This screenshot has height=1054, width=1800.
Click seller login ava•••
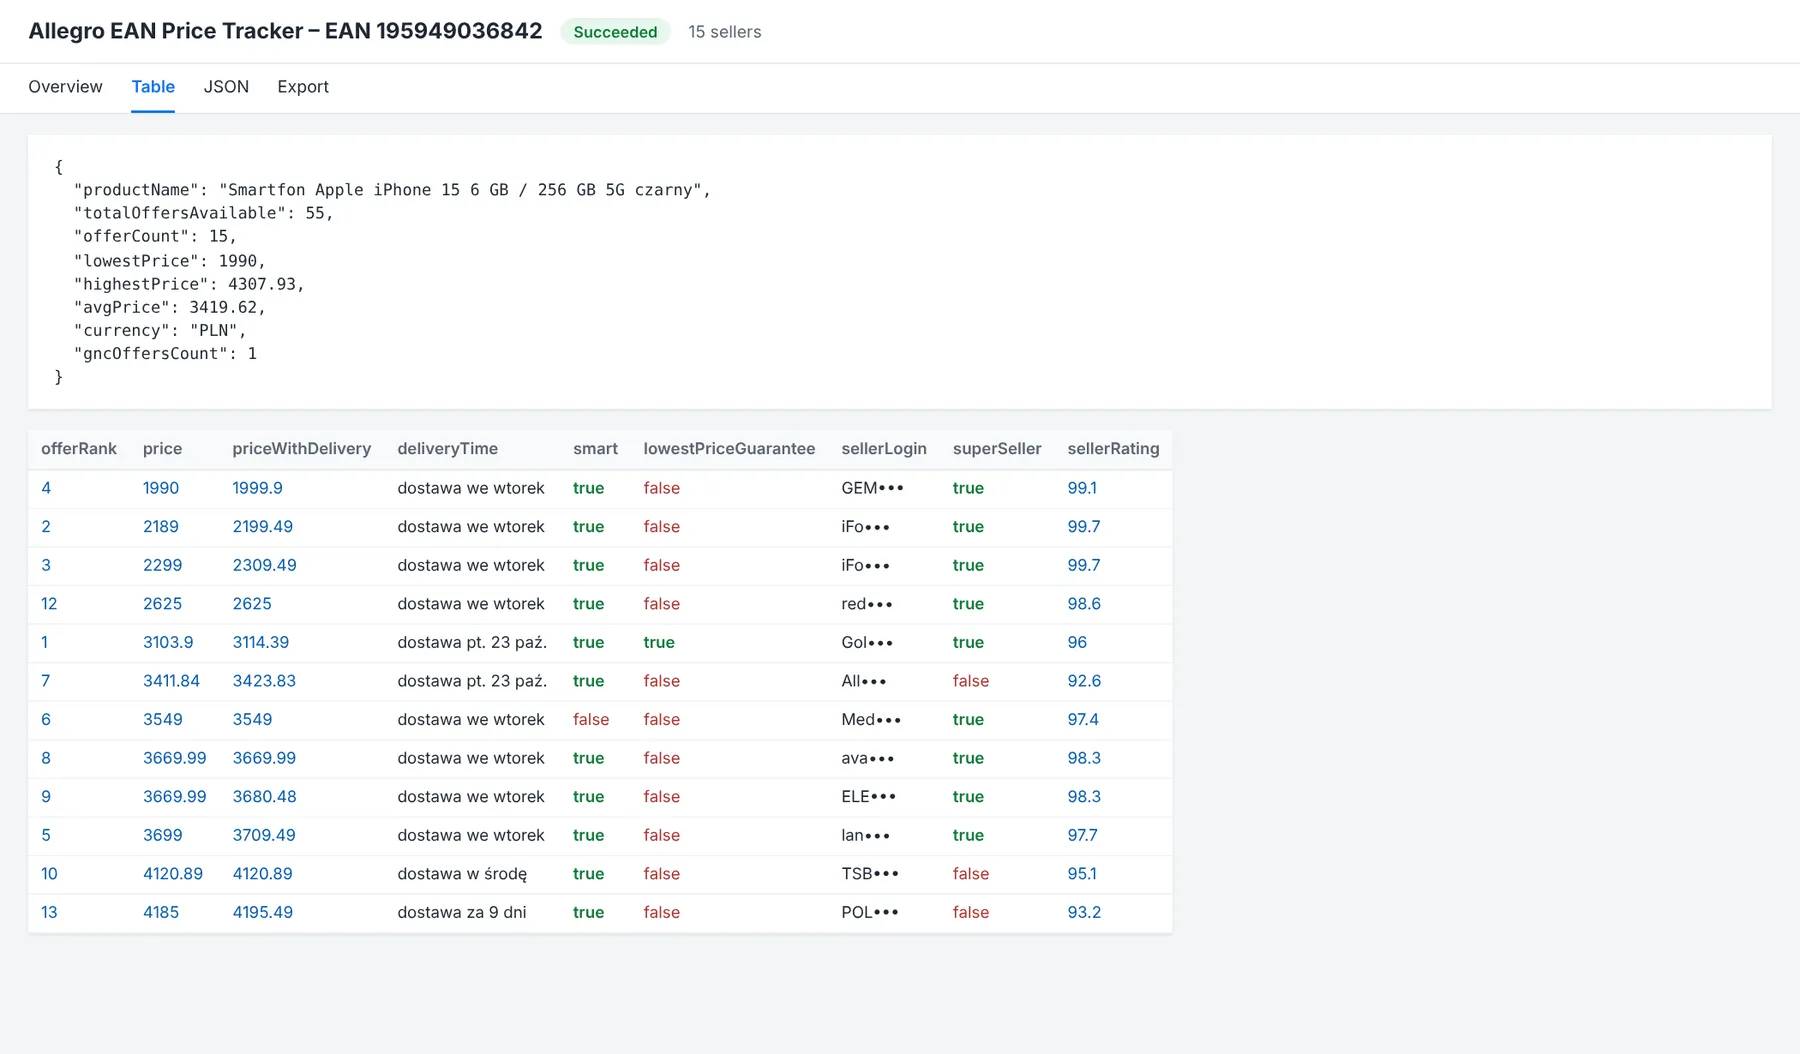tap(868, 758)
